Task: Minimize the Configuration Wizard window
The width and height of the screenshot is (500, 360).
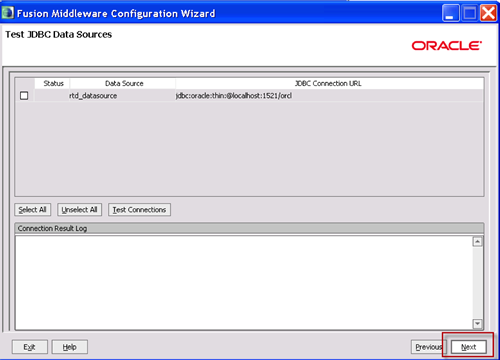Action: click(x=450, y=13)
